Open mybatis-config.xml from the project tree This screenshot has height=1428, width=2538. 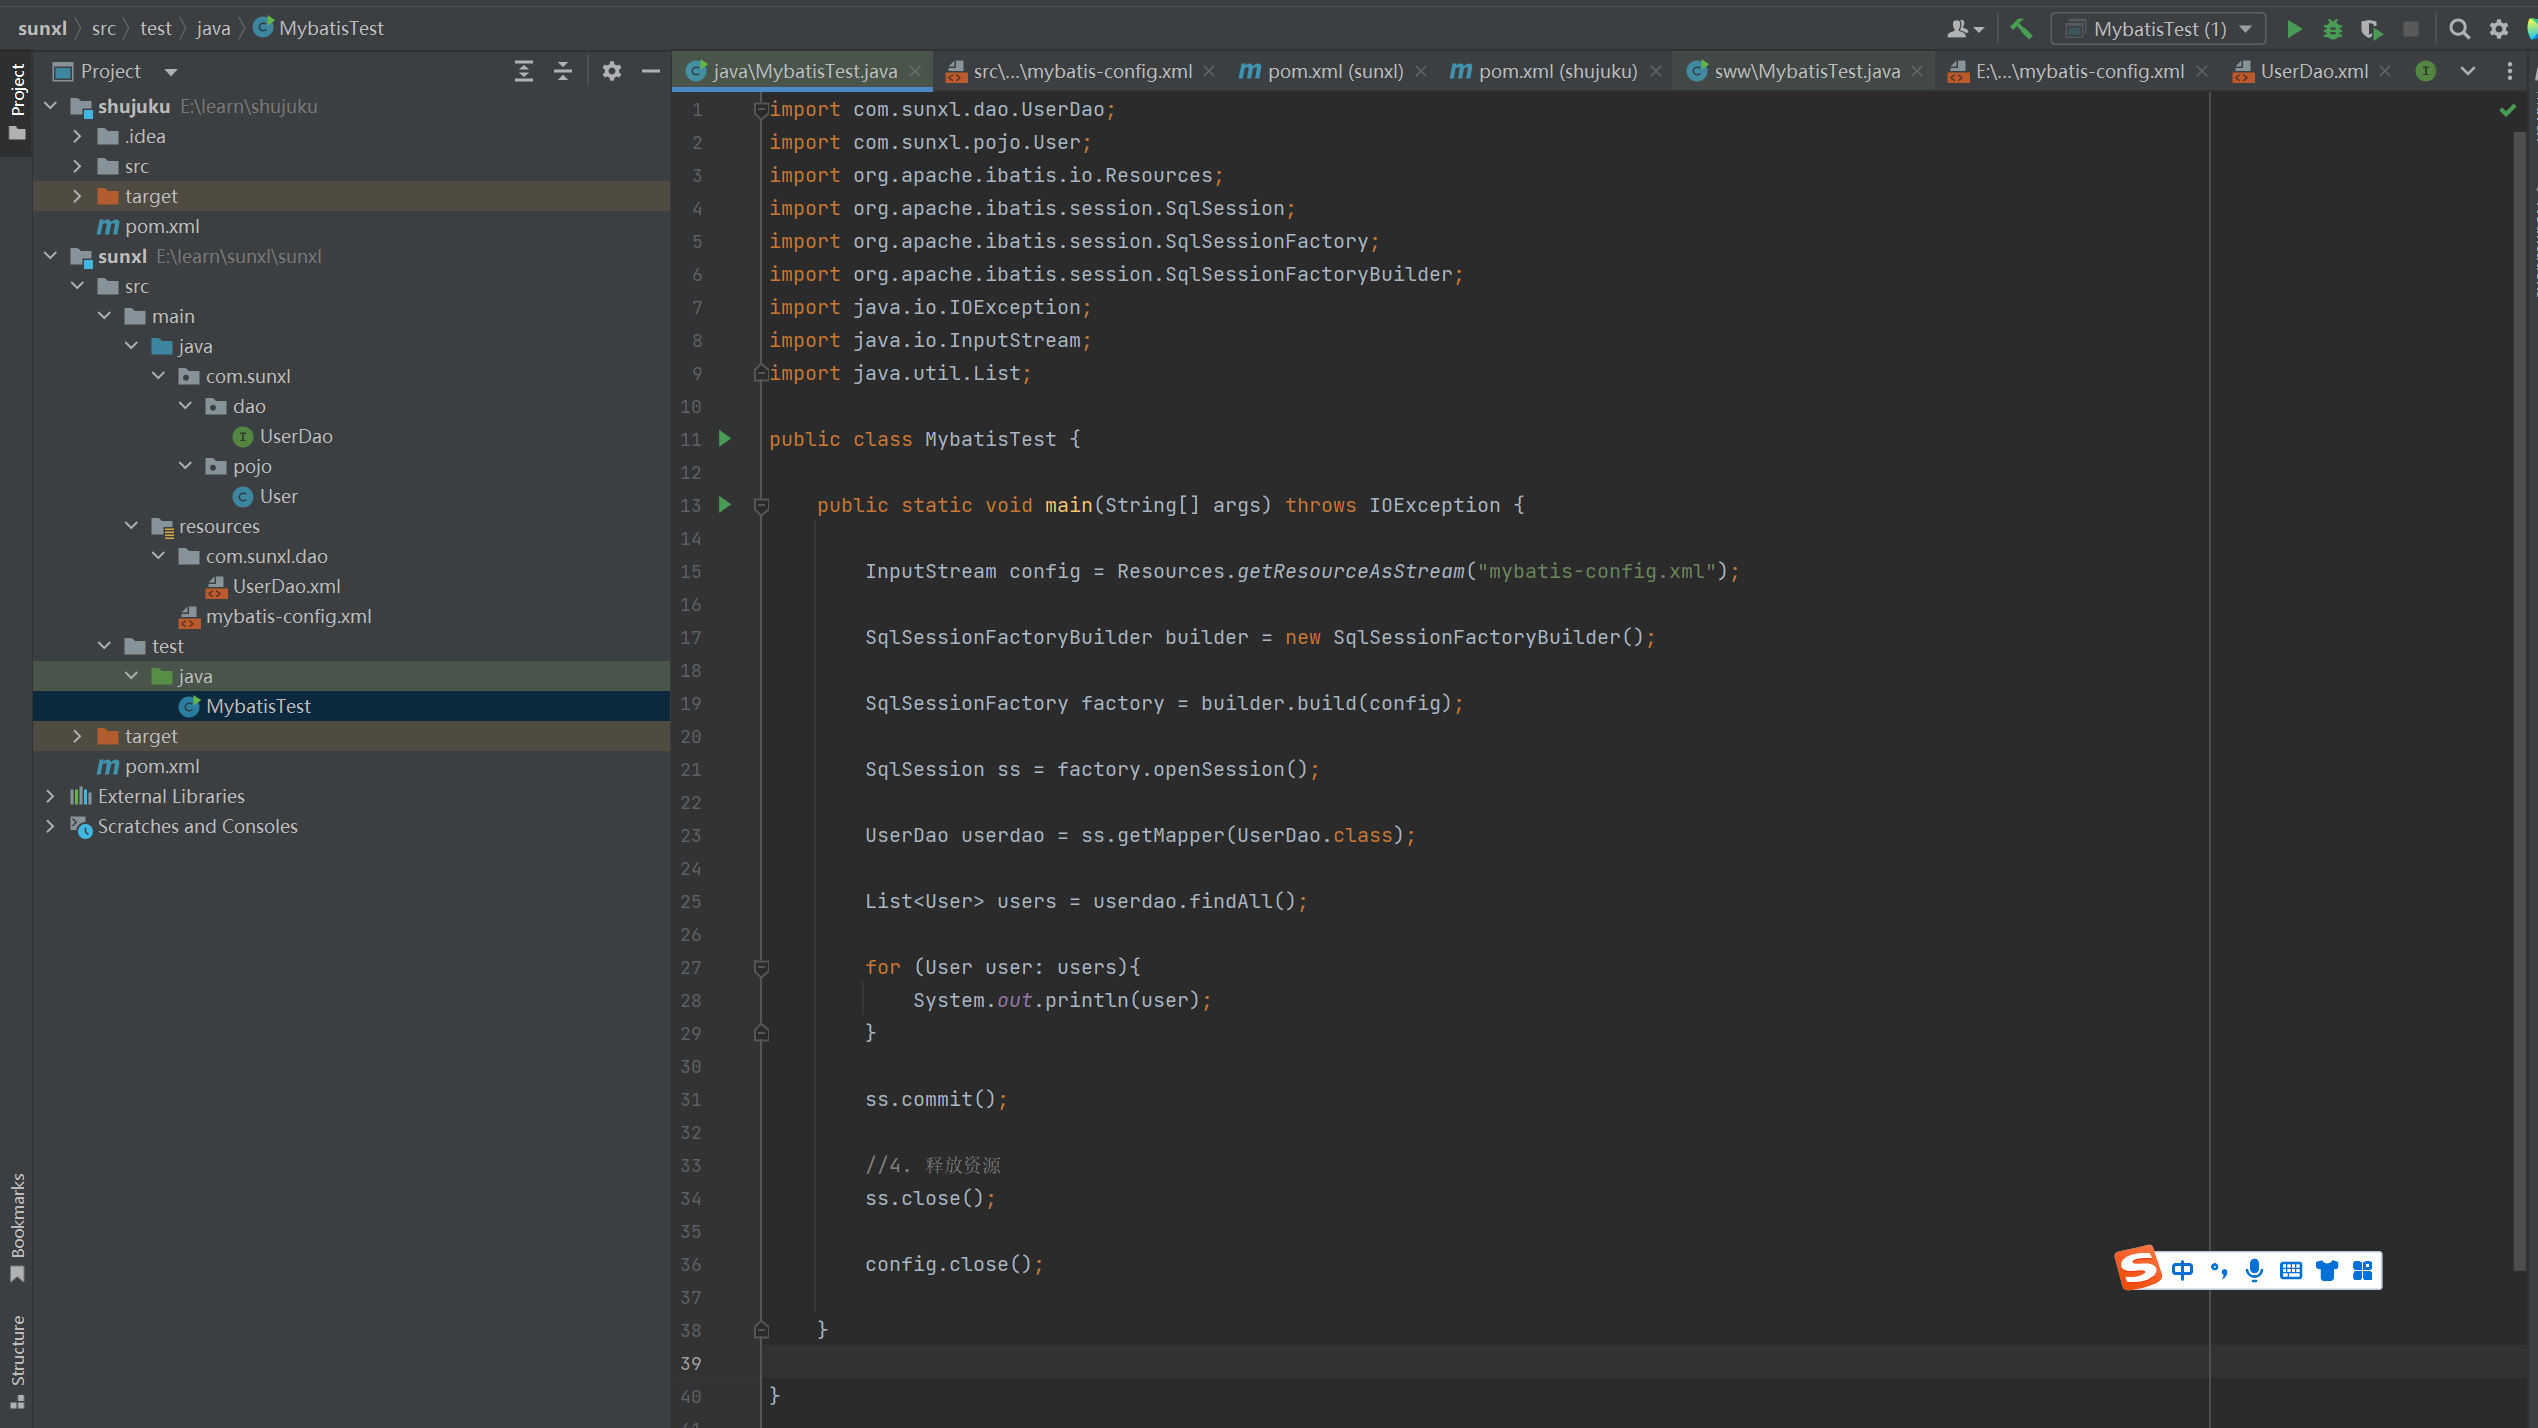pos(288,616)
